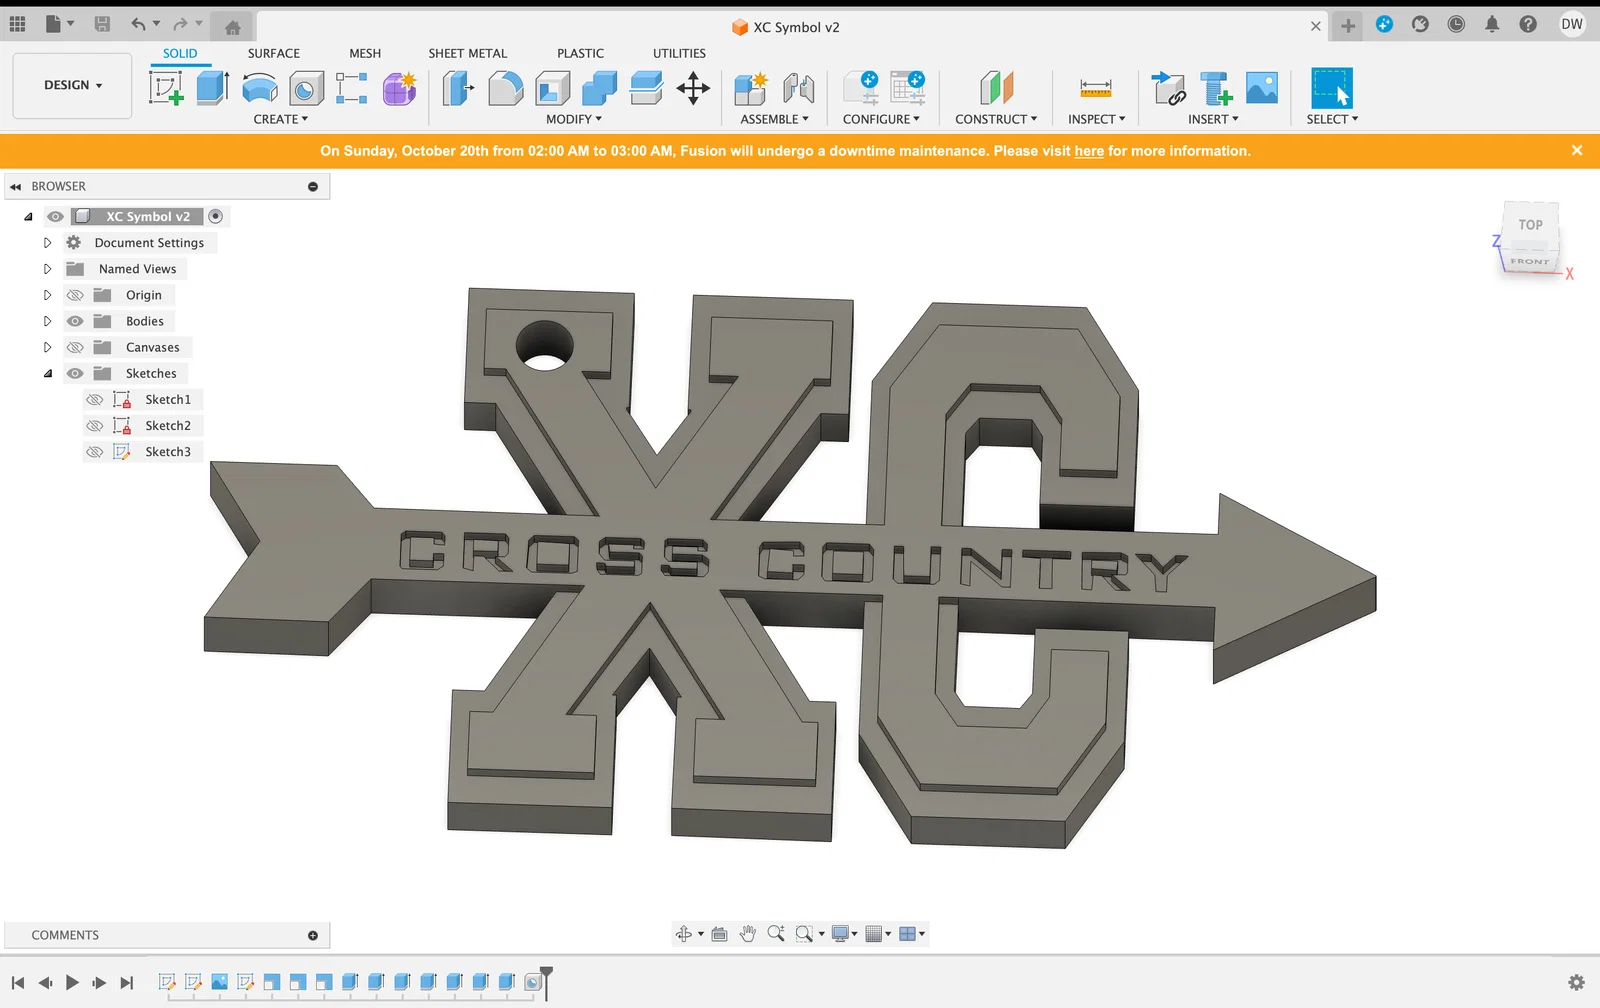Dismiss the orange maintenance banner
This screenshot has height=1008, width=1600.
(x=1577, y=150)
